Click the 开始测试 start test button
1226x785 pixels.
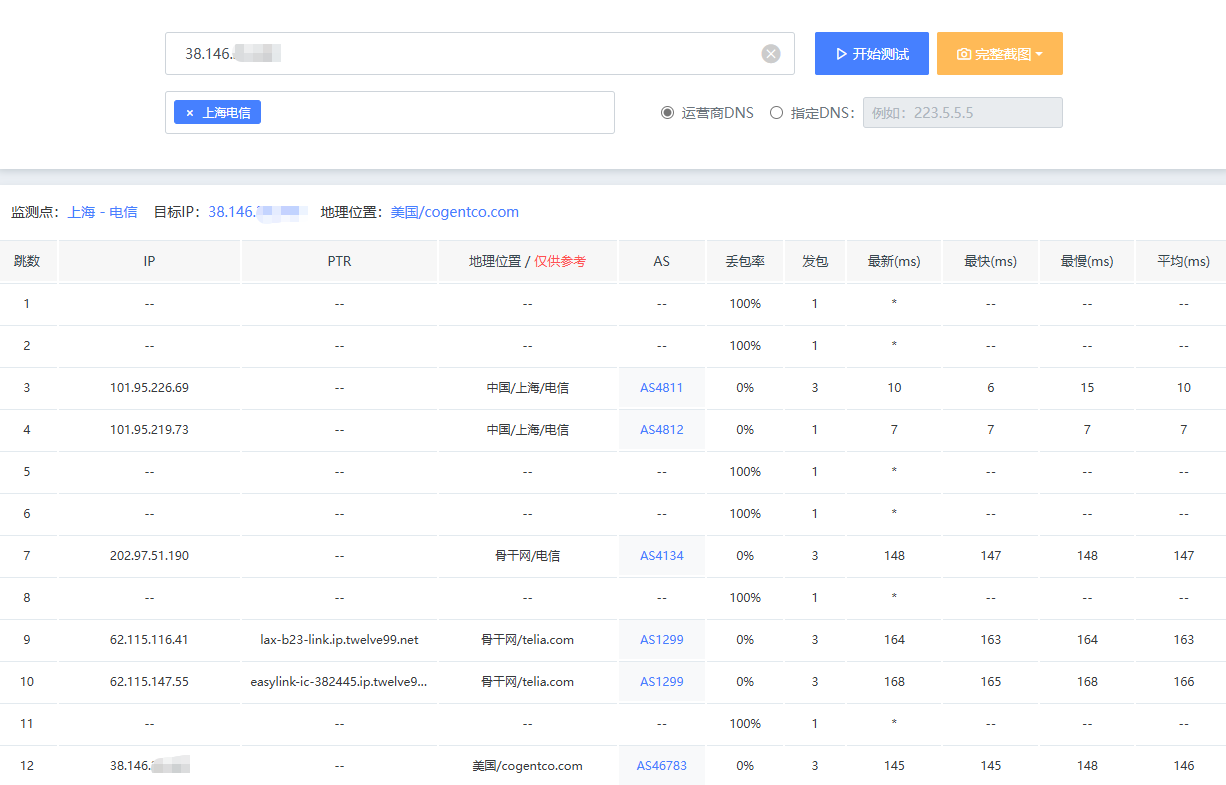[871, 54]
